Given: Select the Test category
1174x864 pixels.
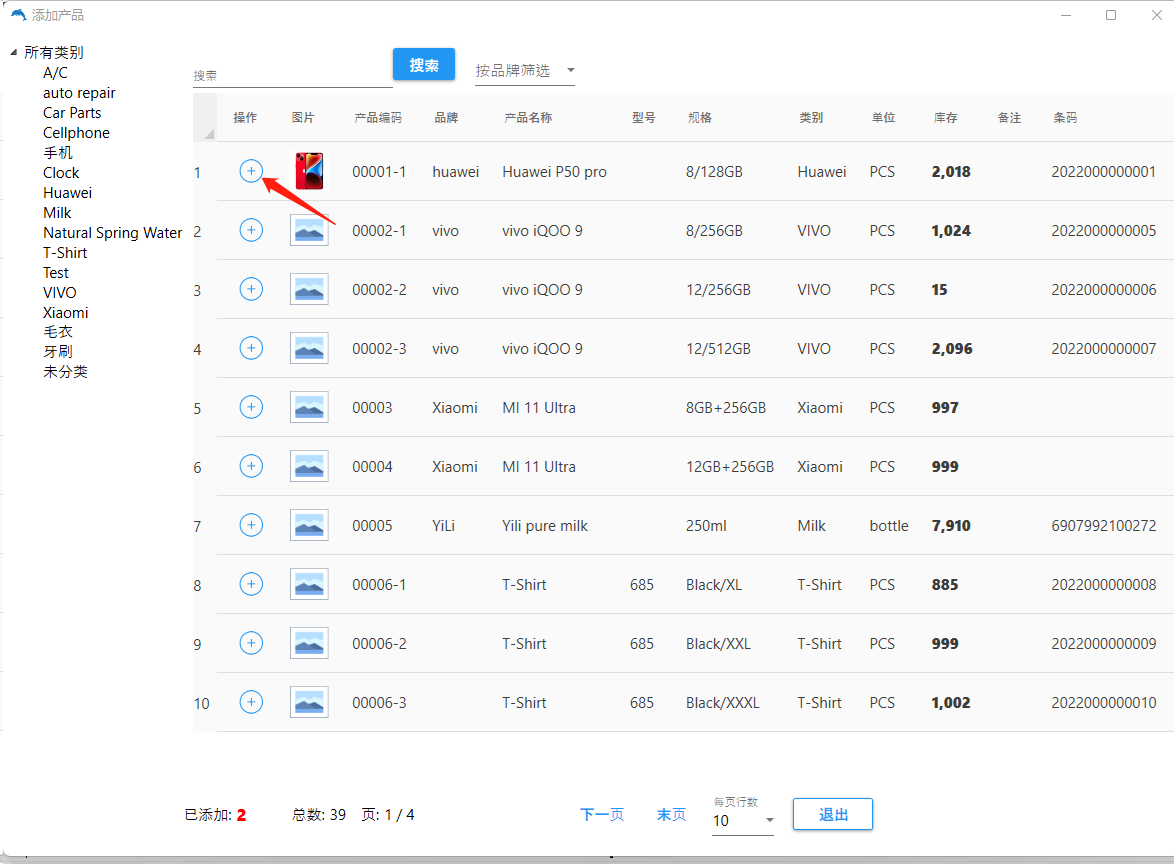Looking at the screenshot, I should 55,273.
